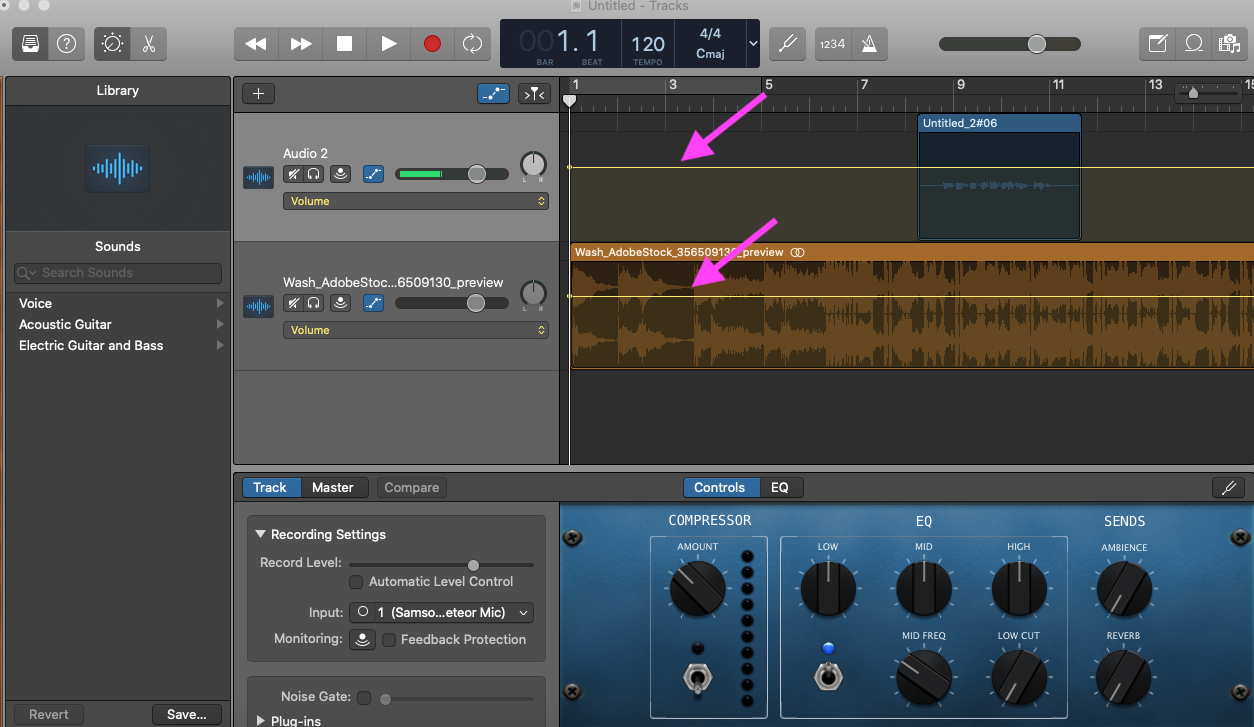This screenshot has width=1254, height=727.
Task: Fast forward the project
Action: click(300, 44)
